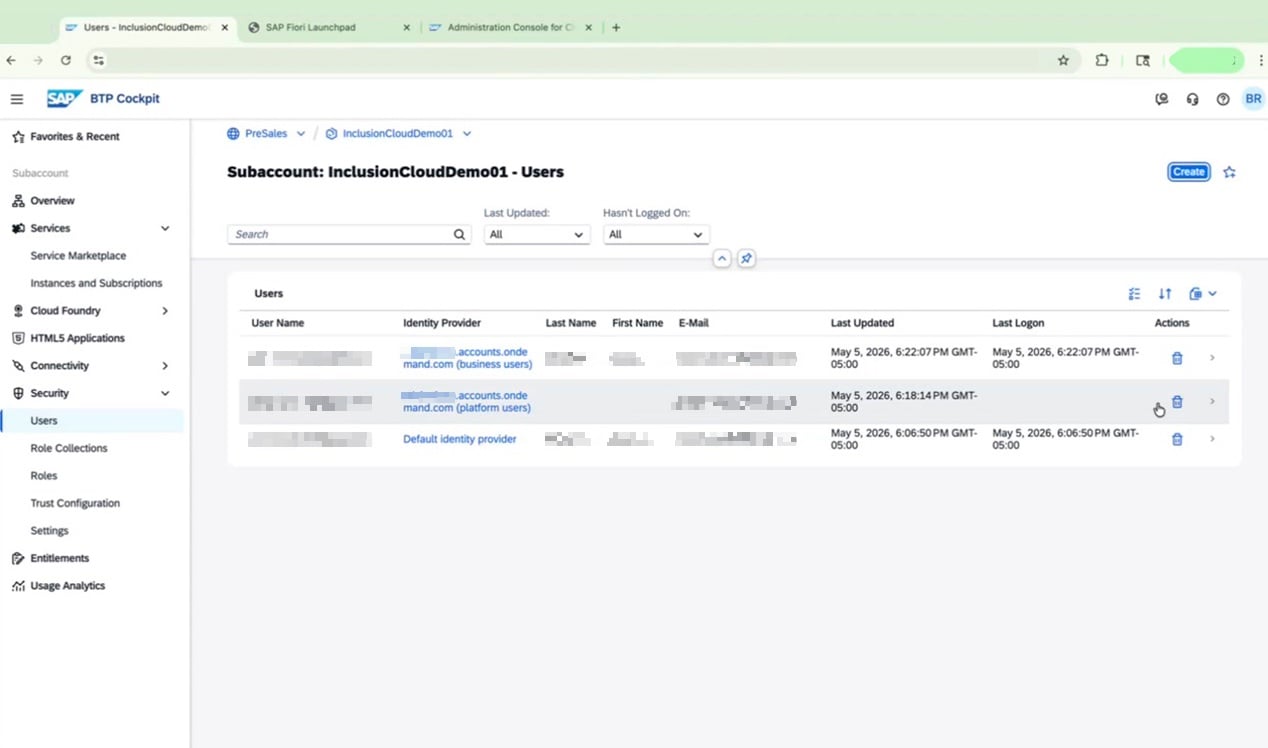The height and width of the screenshot is (748, 1268).
Task: Open the business users identity provider link
Action: click(467, 358)
